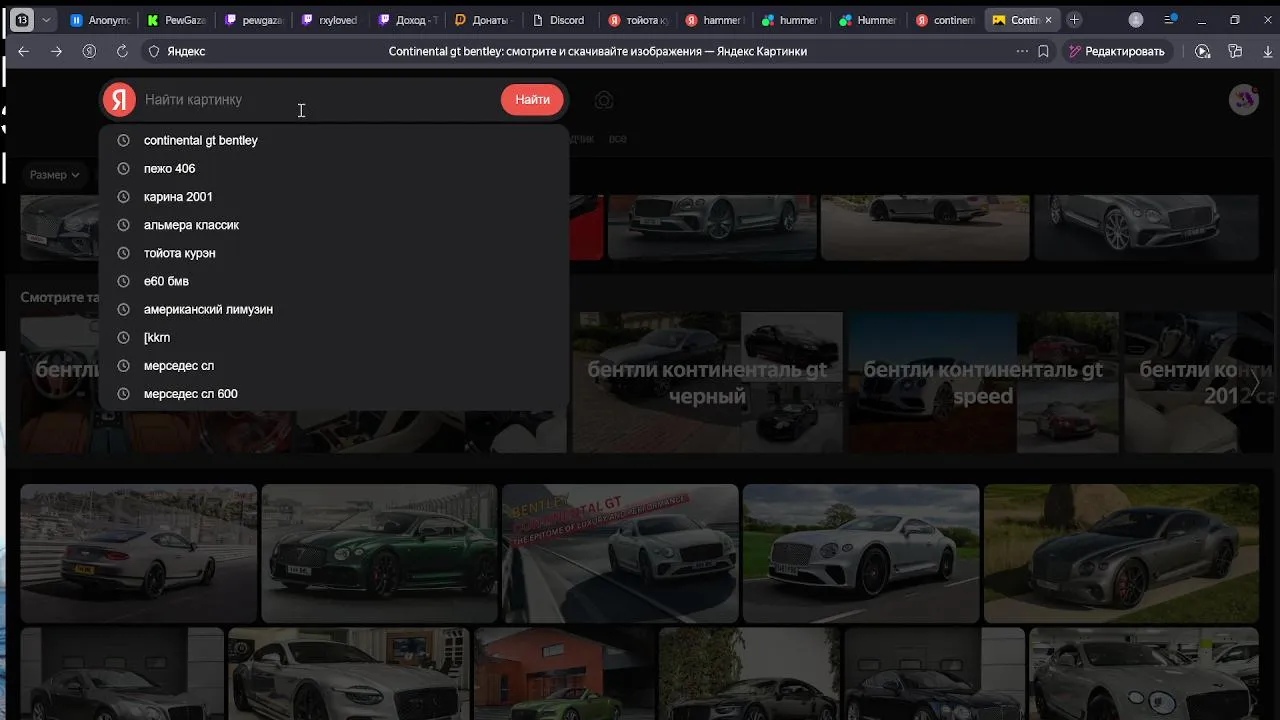Click the Редактировать button
Viewport: 1280px width, 720px height.
tap(1116, 51)
